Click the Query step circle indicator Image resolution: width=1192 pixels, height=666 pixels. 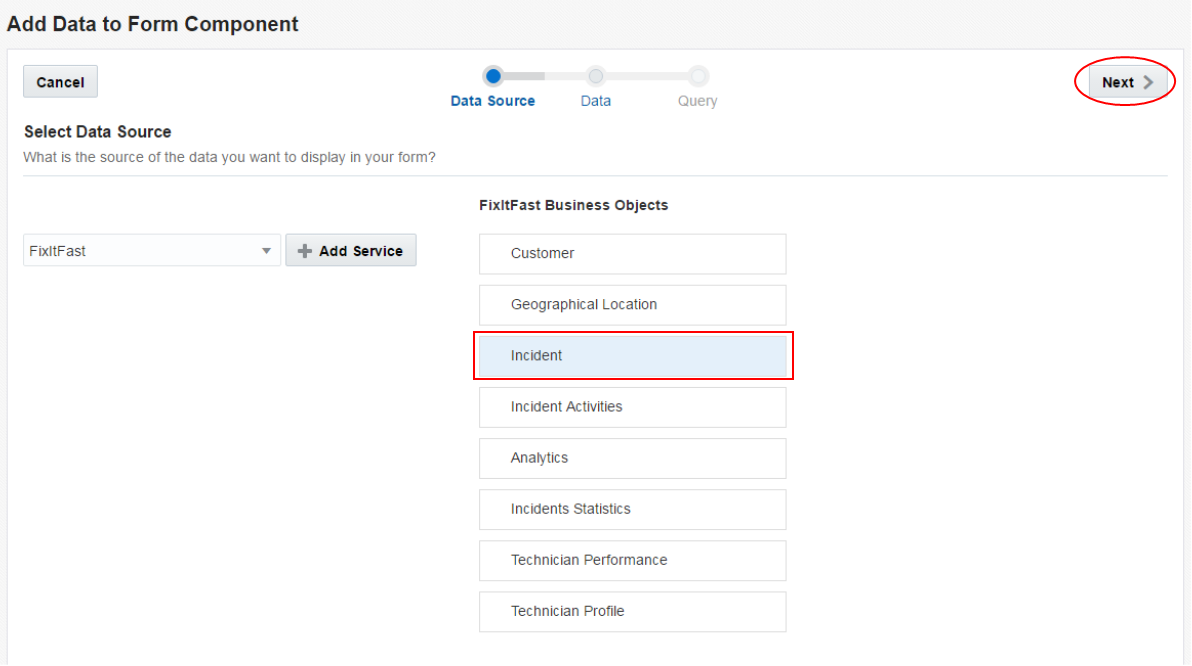pos(698,76)
